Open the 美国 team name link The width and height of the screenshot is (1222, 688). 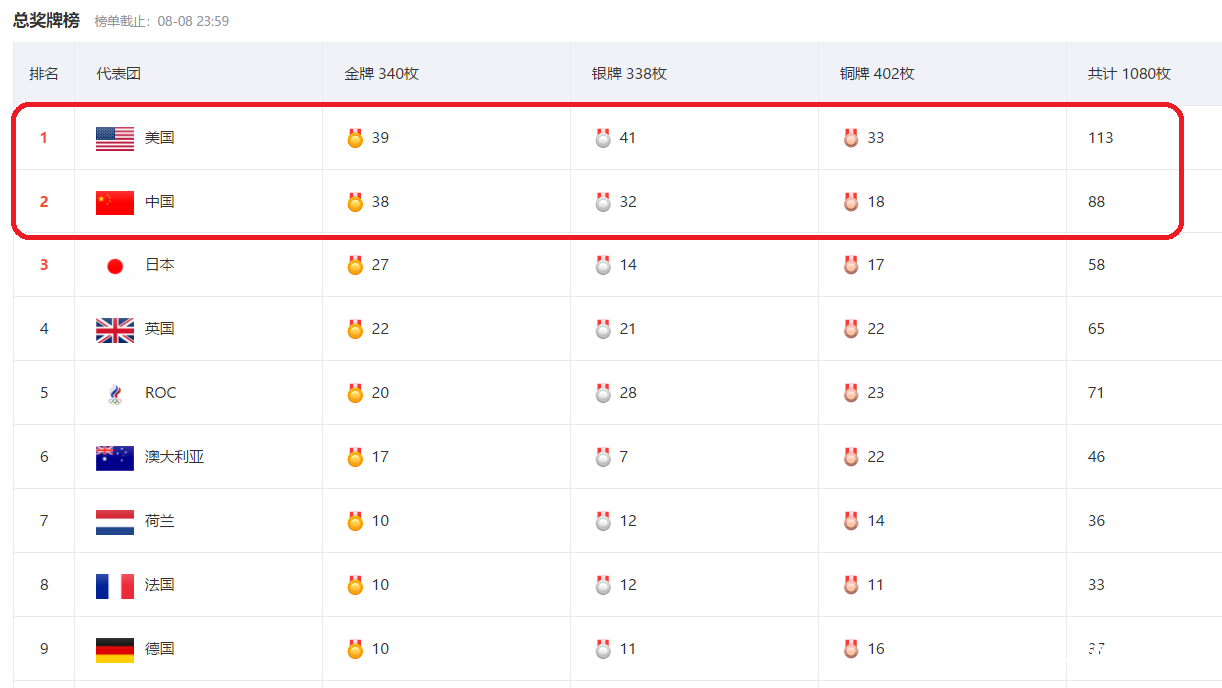pyautogui.click(x=160, y=138)
